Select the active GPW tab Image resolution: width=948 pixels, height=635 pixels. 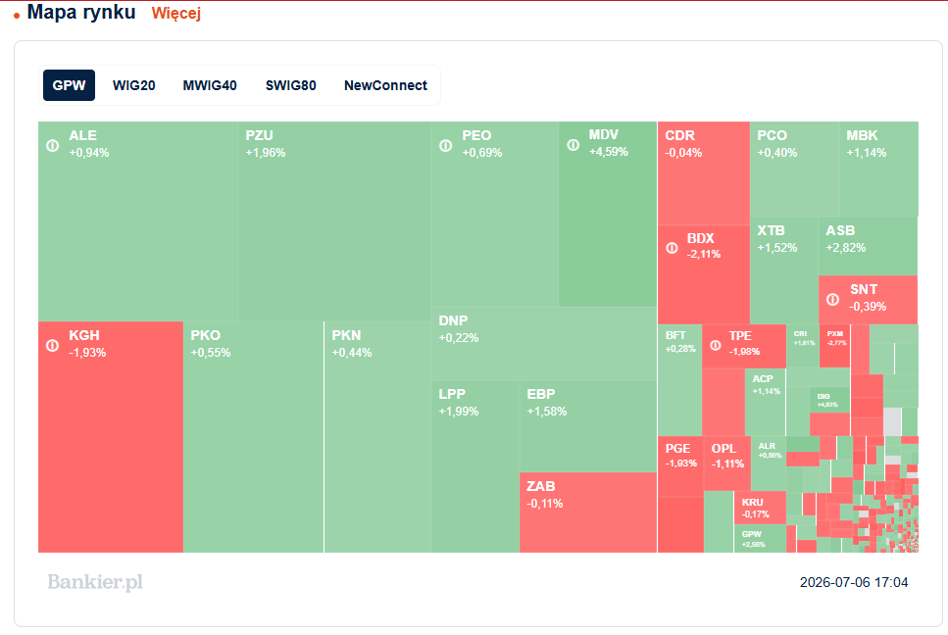[69, 85]
